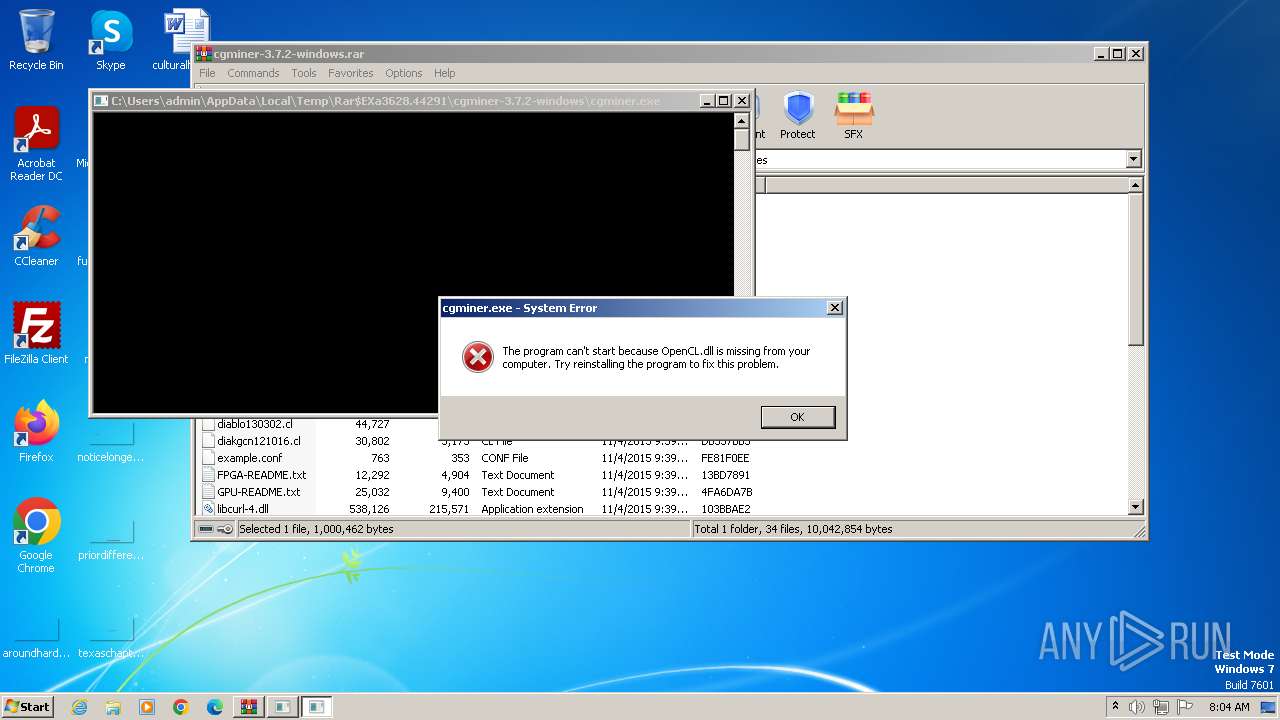This screenshot has width=1280, height=720.
Task: Click the libcurl-4.dll file icon
Action: tap(208, 509)
